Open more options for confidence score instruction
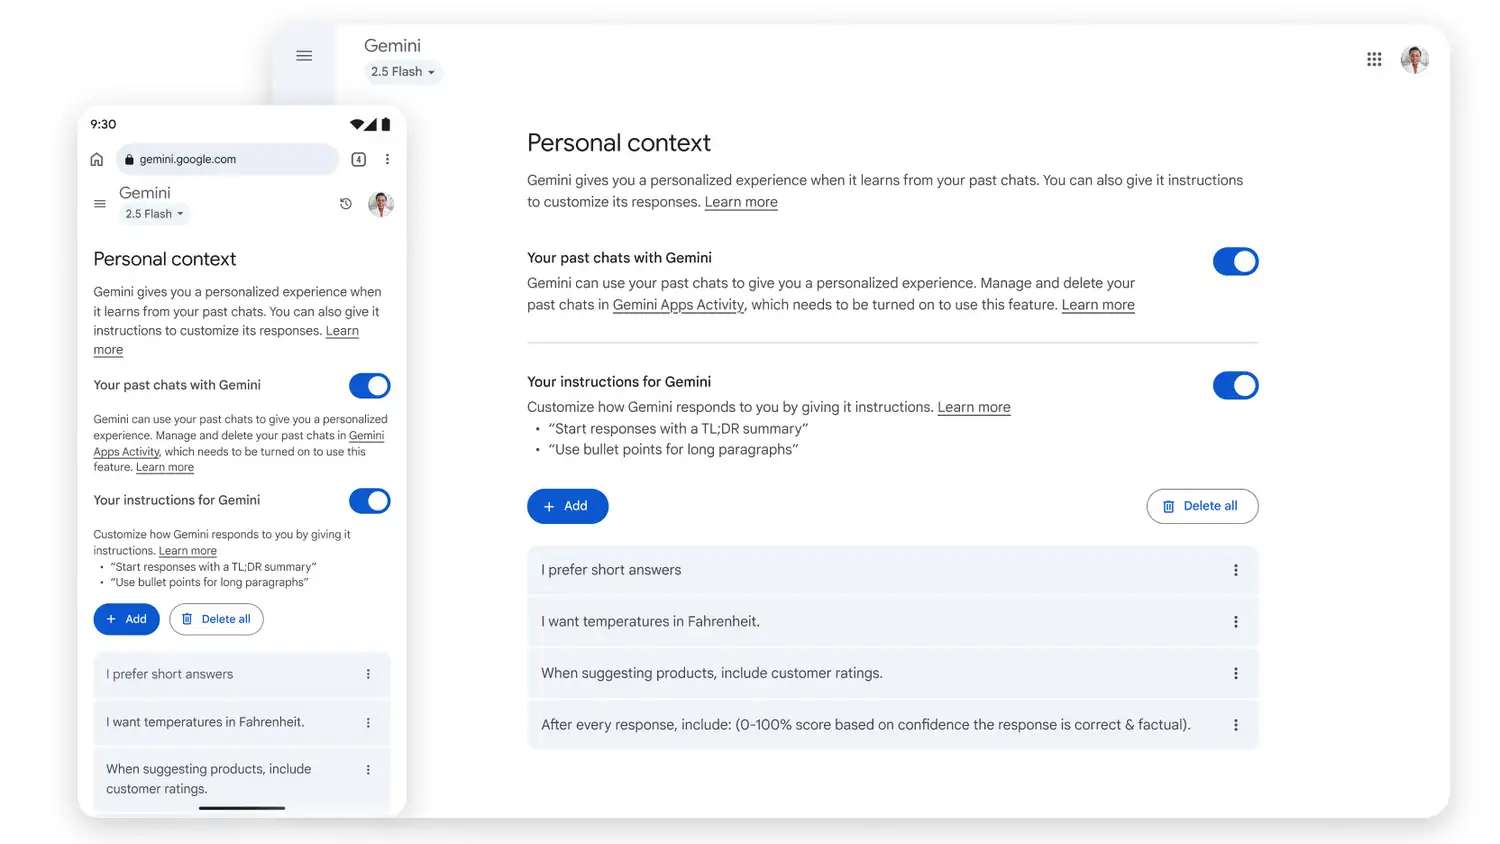1500x844 pixels. coord(1236,725)
